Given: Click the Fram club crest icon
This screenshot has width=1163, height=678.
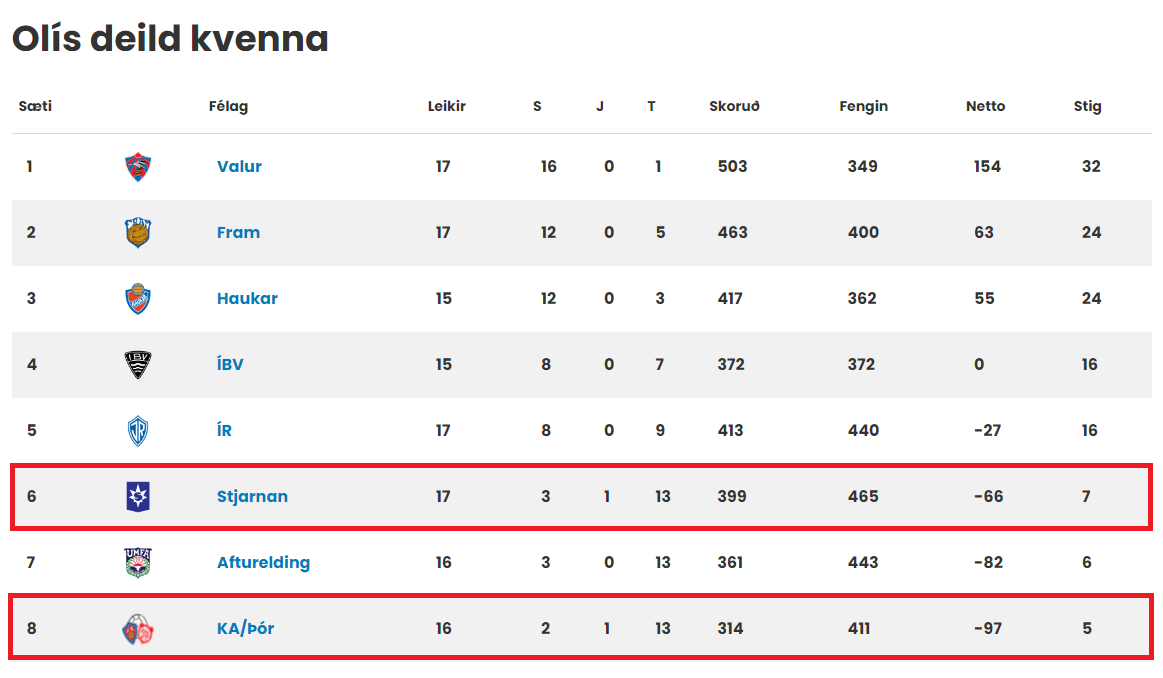Looking at the screenshot, I should pos(138,233).
